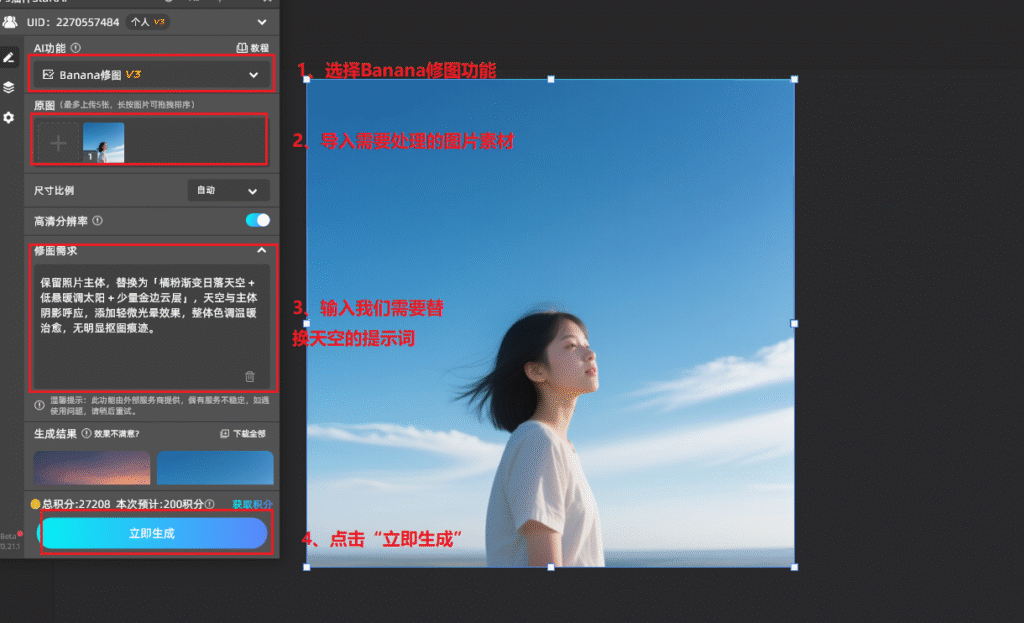Image resolution: width=1024 pixels, height=623 pixels.
Task: Click the trash icon in prompt box
Action: point(250,376)
